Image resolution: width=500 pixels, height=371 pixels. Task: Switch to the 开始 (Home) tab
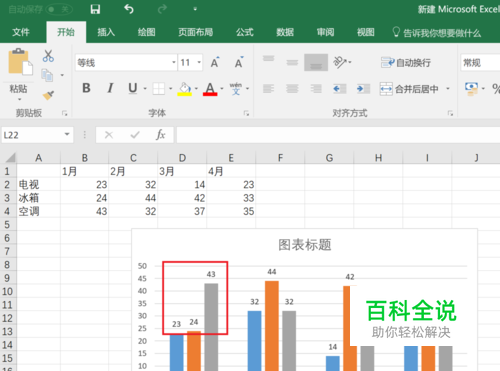pyautogui.click(x=66, y=32)
